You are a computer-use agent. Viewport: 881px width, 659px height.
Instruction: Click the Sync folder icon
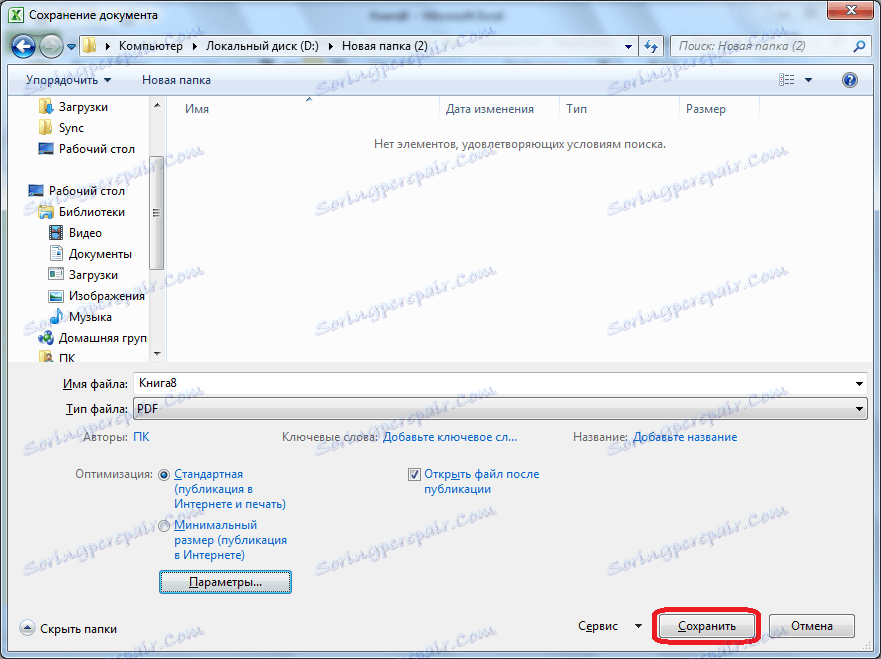[x=46, y=128]
